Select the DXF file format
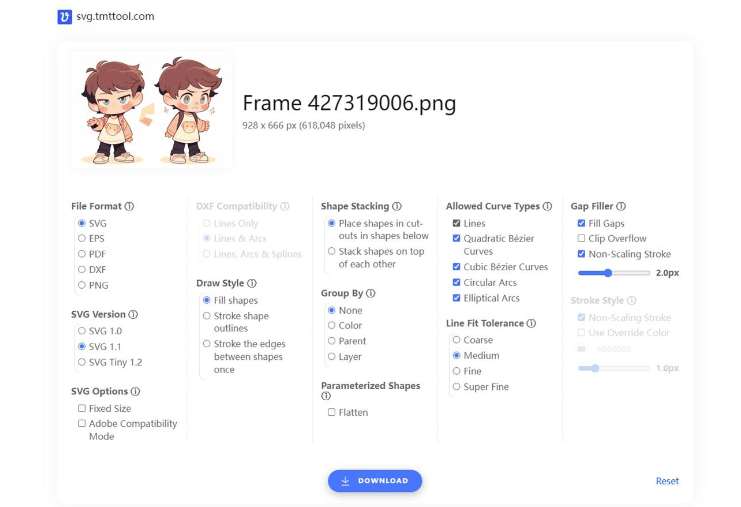The height and width of the screenshot is (507, 741). point(82,270)
